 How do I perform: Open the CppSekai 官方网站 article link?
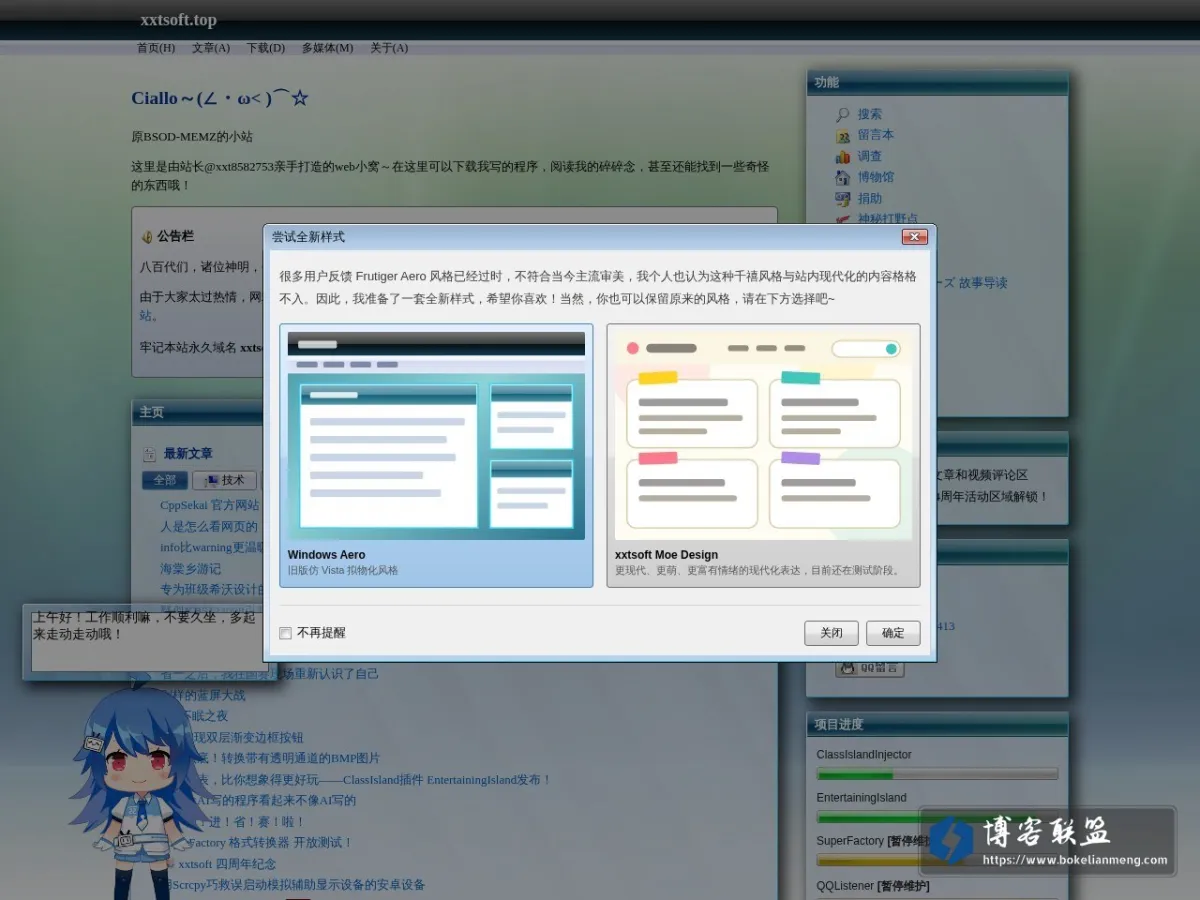[x=209, y=505]
